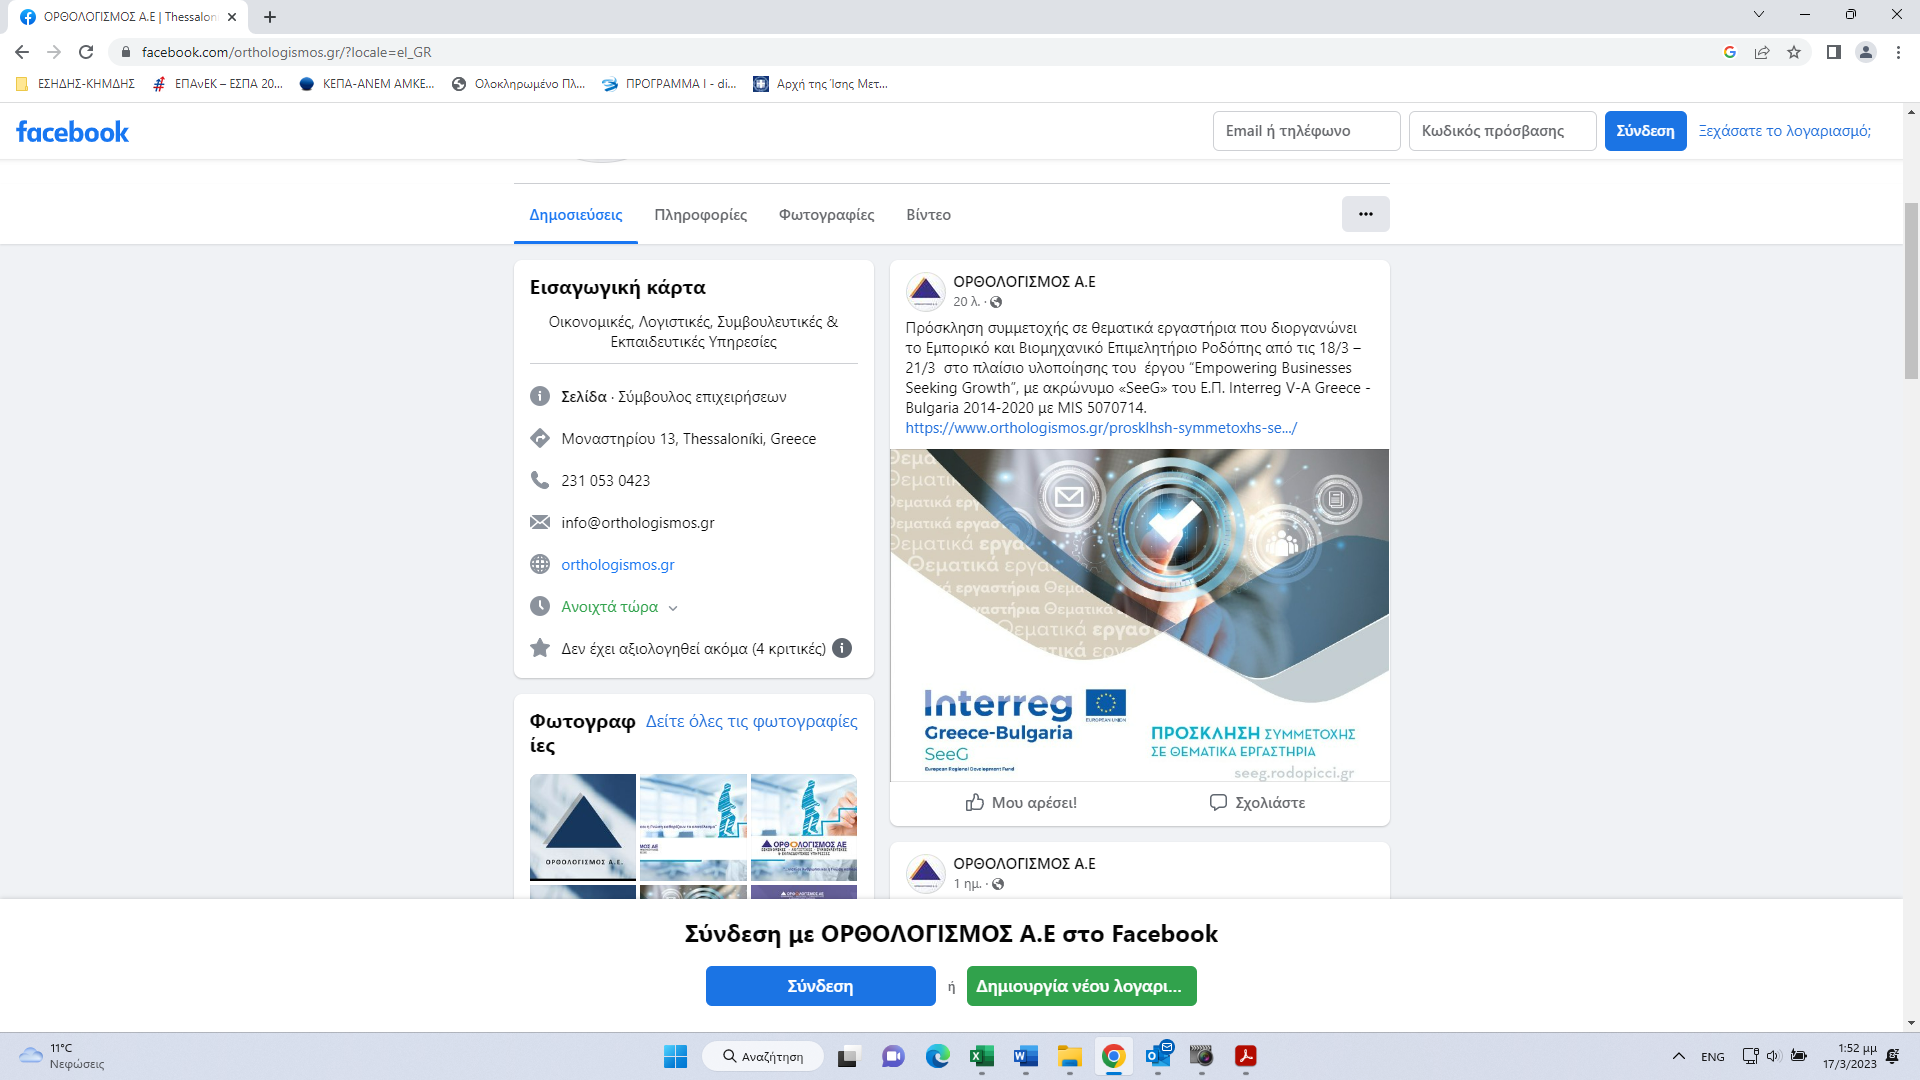Image resolution: width=1920 pixels, height=1080 pixels.
Task: Open the page's more options (three dots) button
Action: [x=1365, y=214]
